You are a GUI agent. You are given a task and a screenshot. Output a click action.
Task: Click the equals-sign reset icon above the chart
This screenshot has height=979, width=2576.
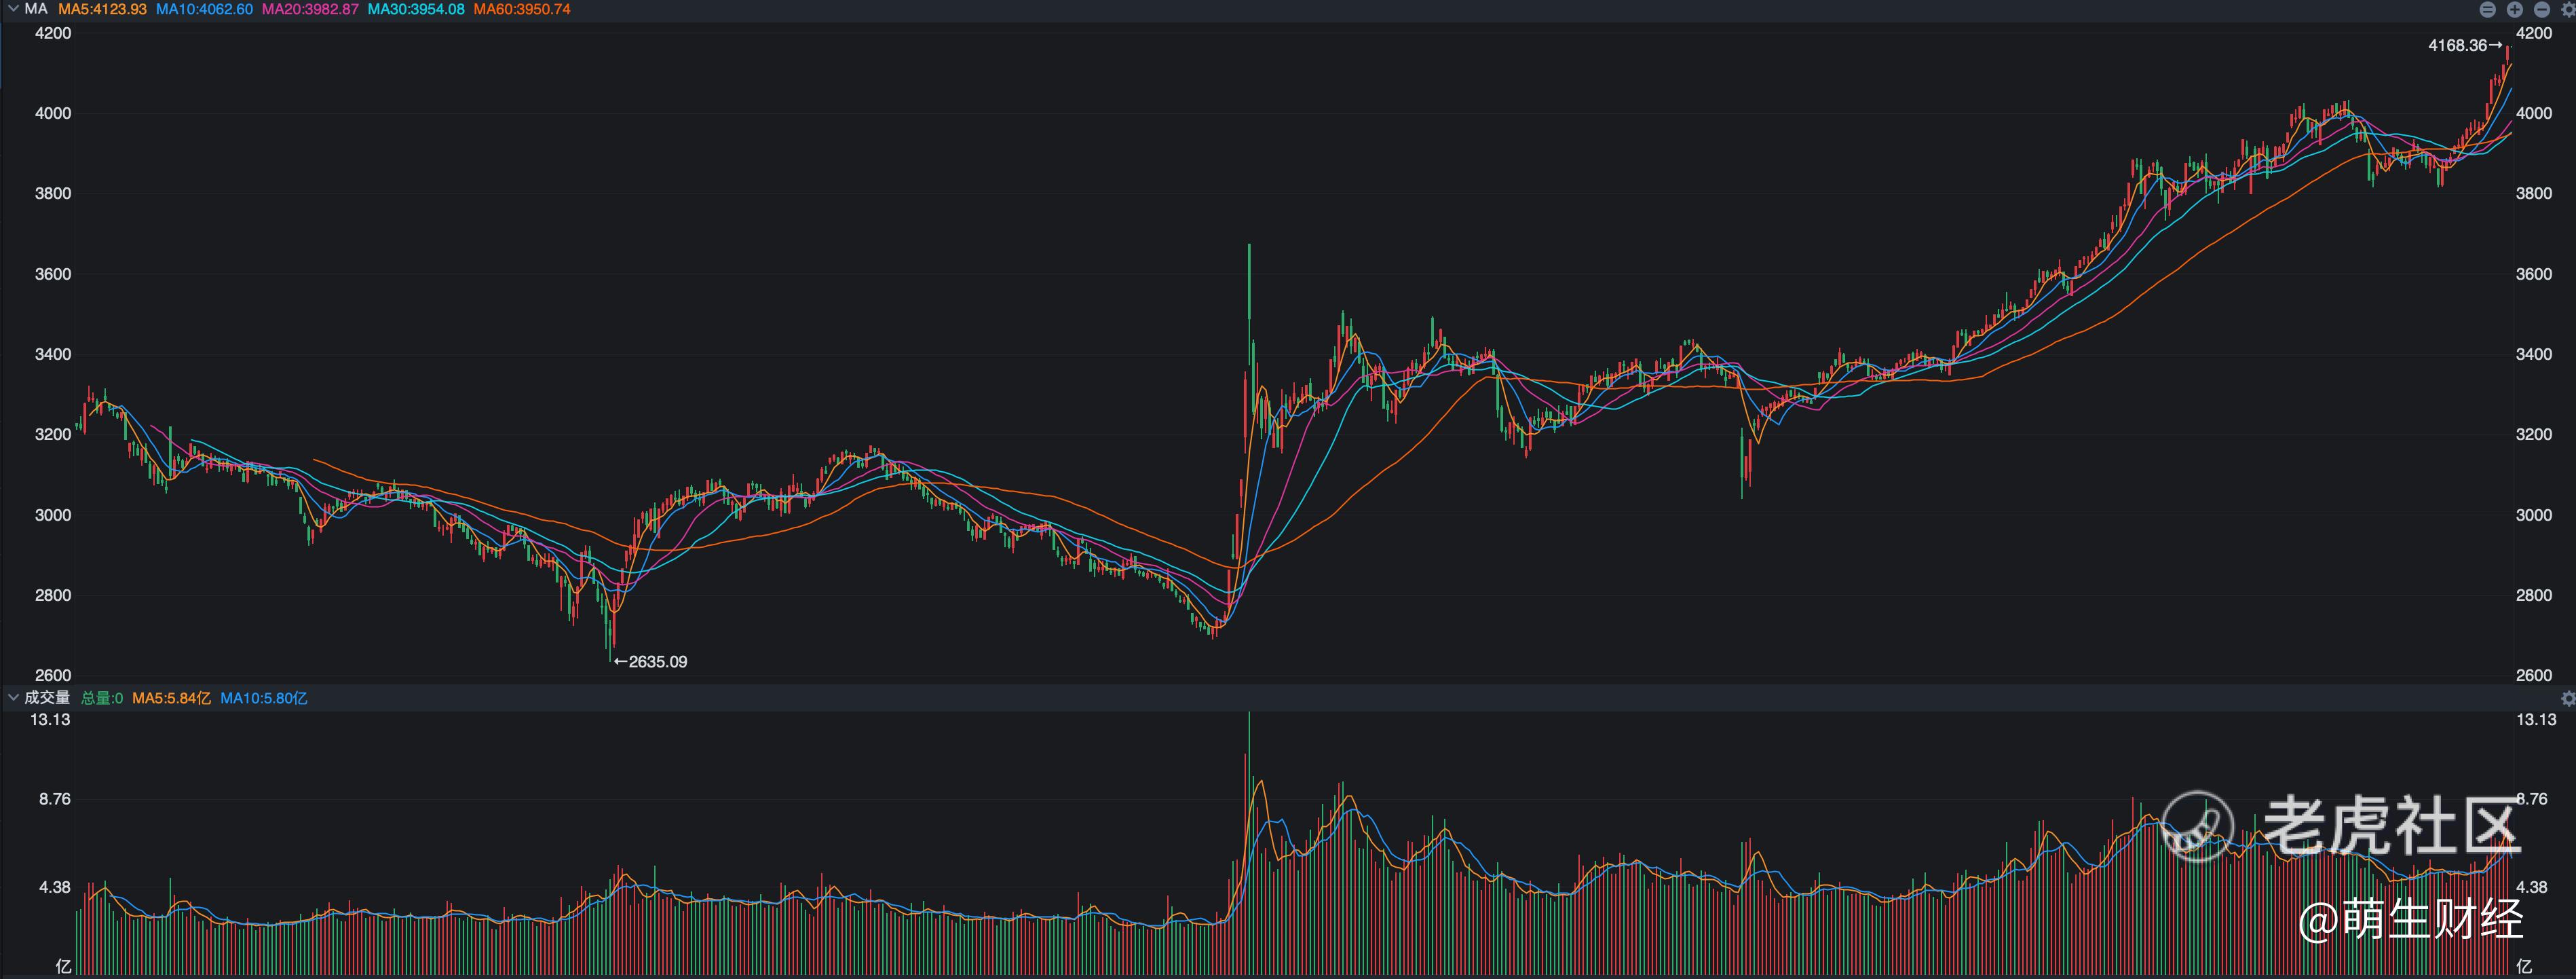2488,9
